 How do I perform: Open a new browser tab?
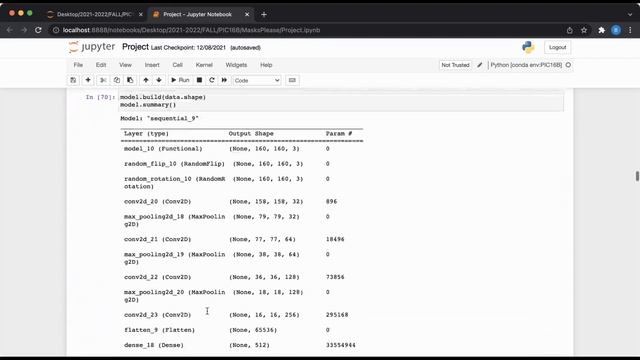coord(264,14)
